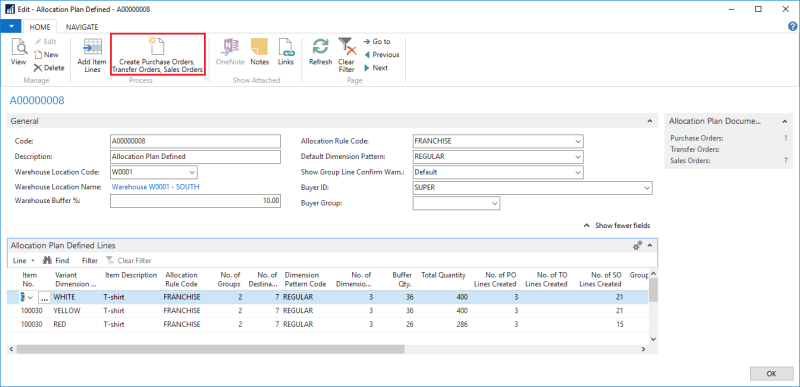Open the help question mark icon

click(792, 27)
